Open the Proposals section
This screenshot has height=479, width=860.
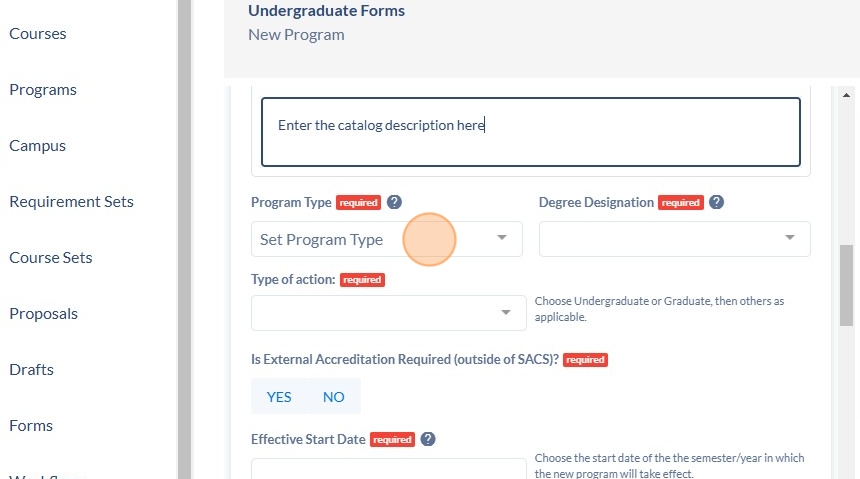(x=43, y=313)
